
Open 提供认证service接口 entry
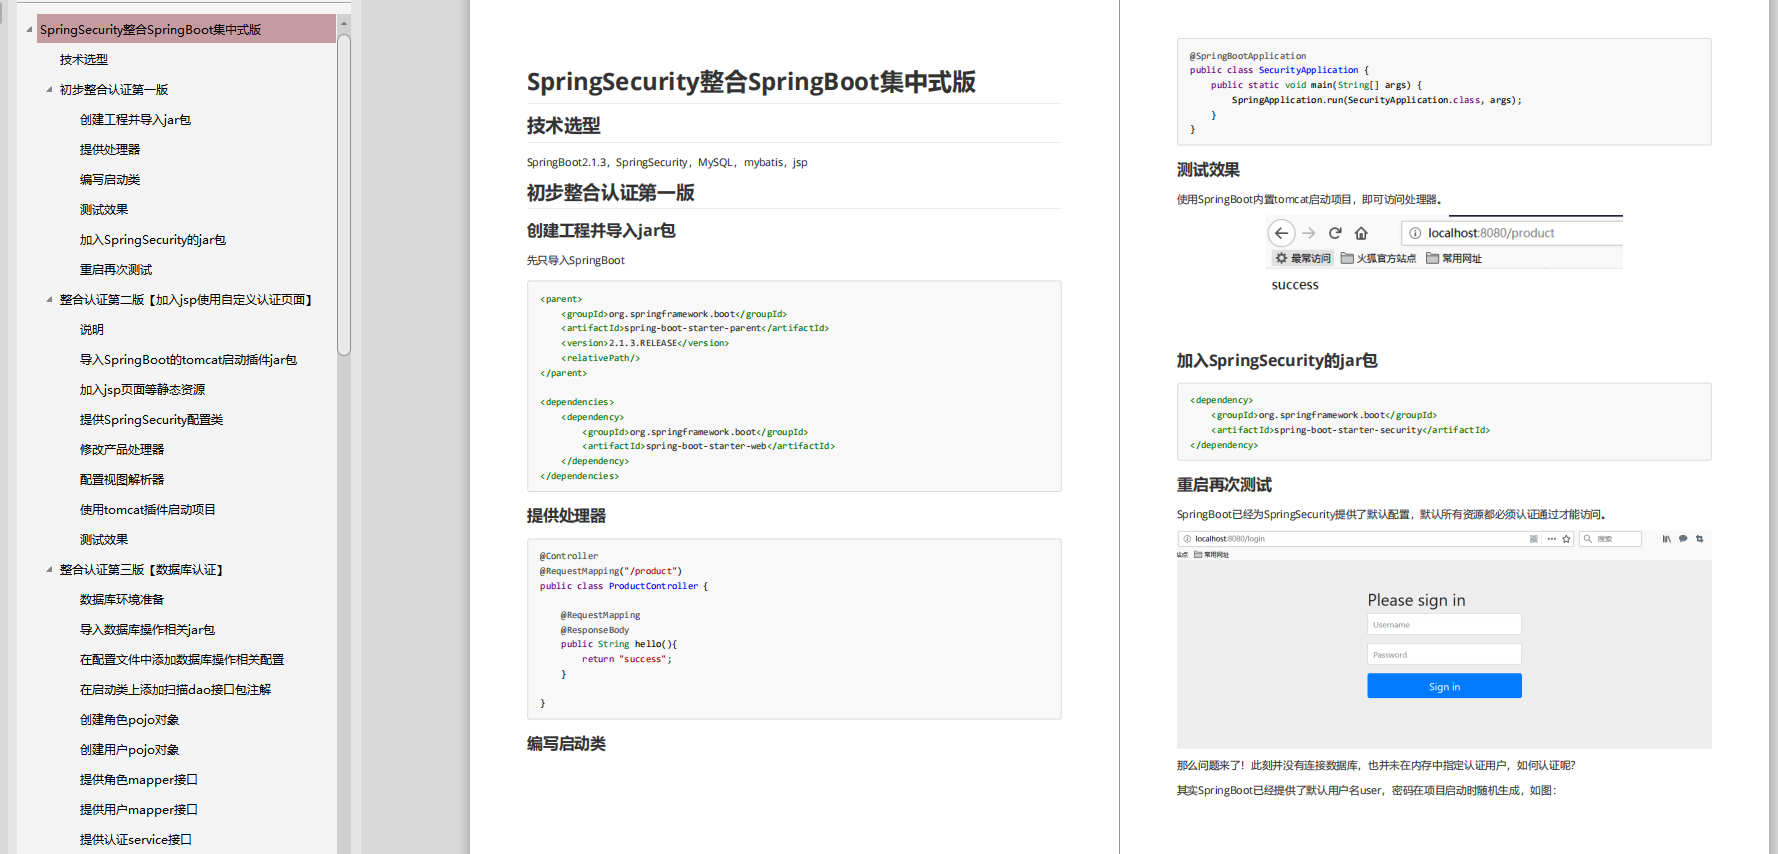(x=136, y=840)
